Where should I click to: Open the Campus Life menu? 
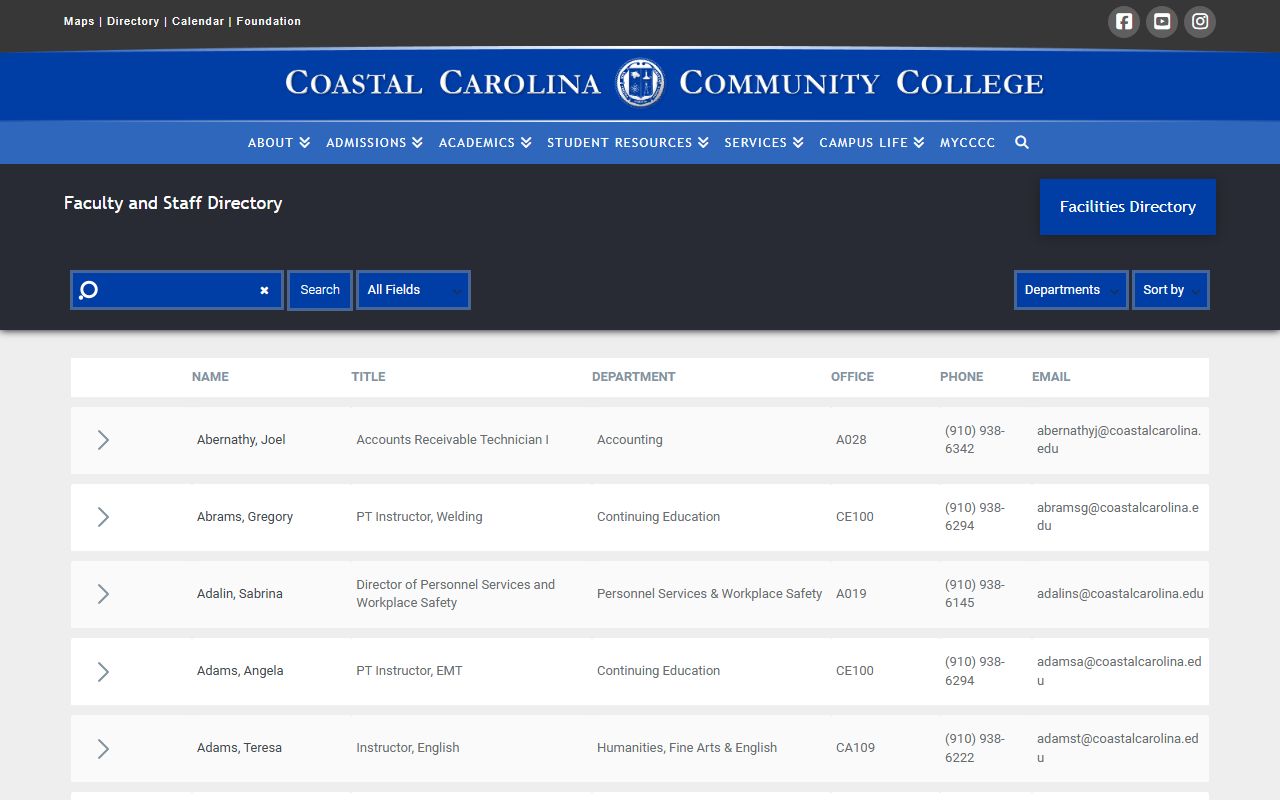(x=872, y=142)
